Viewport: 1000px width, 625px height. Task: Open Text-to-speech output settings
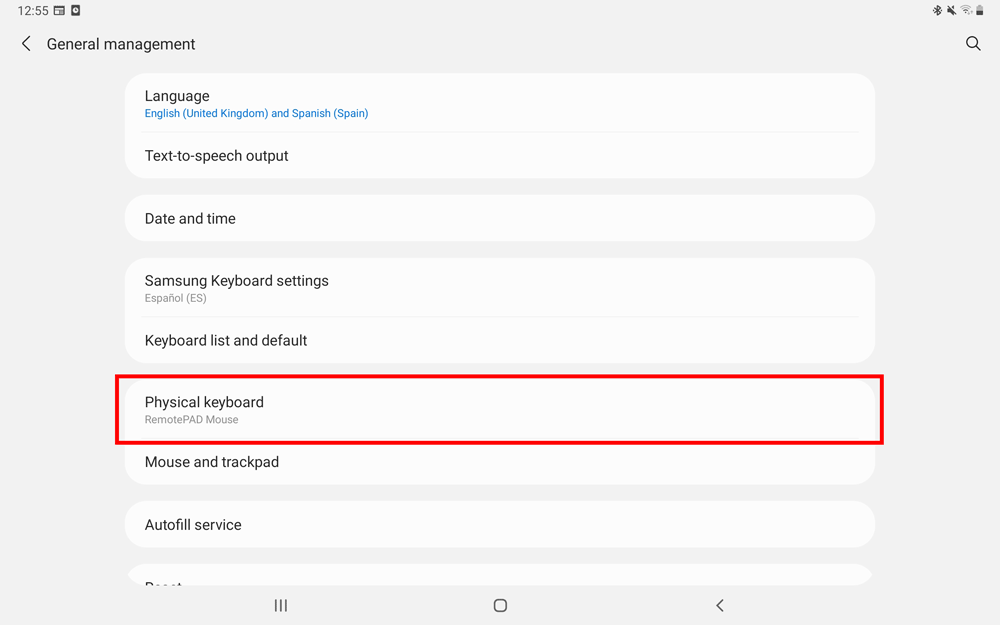point(500,156)
